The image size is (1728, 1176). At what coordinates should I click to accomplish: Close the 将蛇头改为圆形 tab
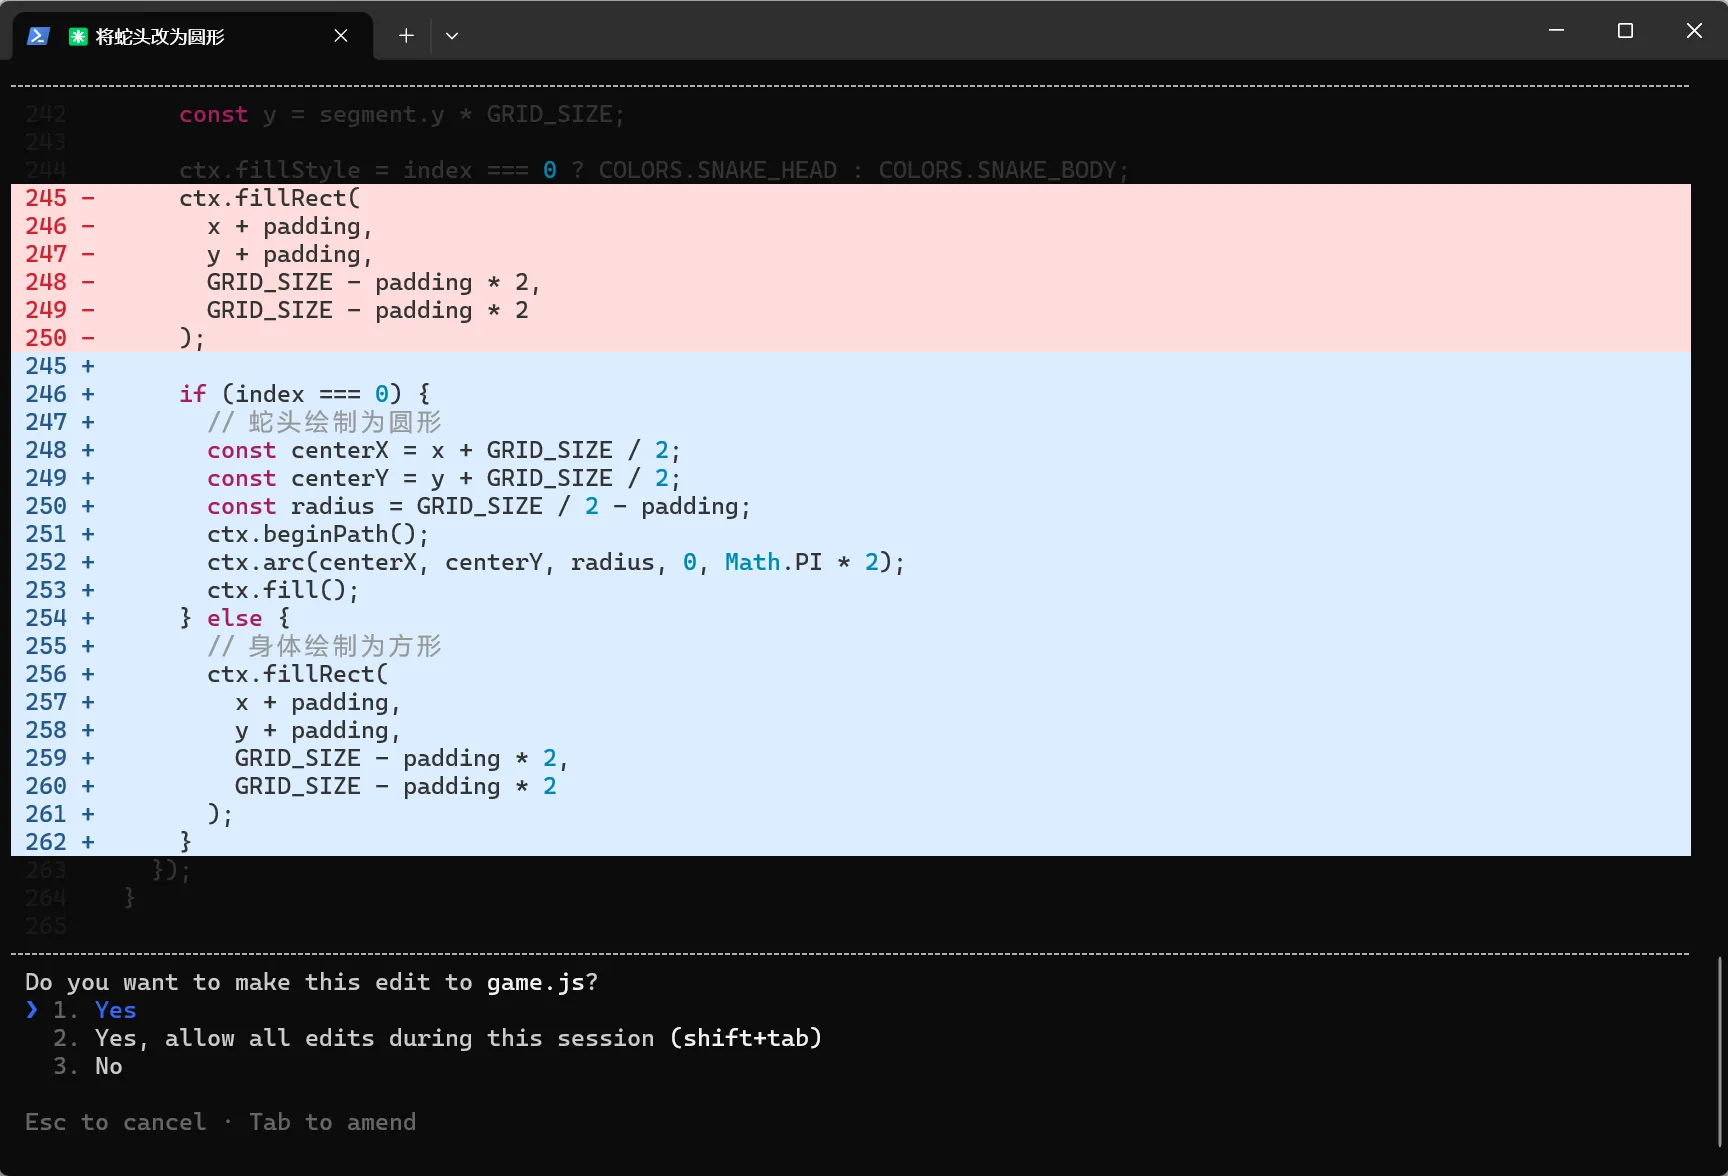pos(341,36)
